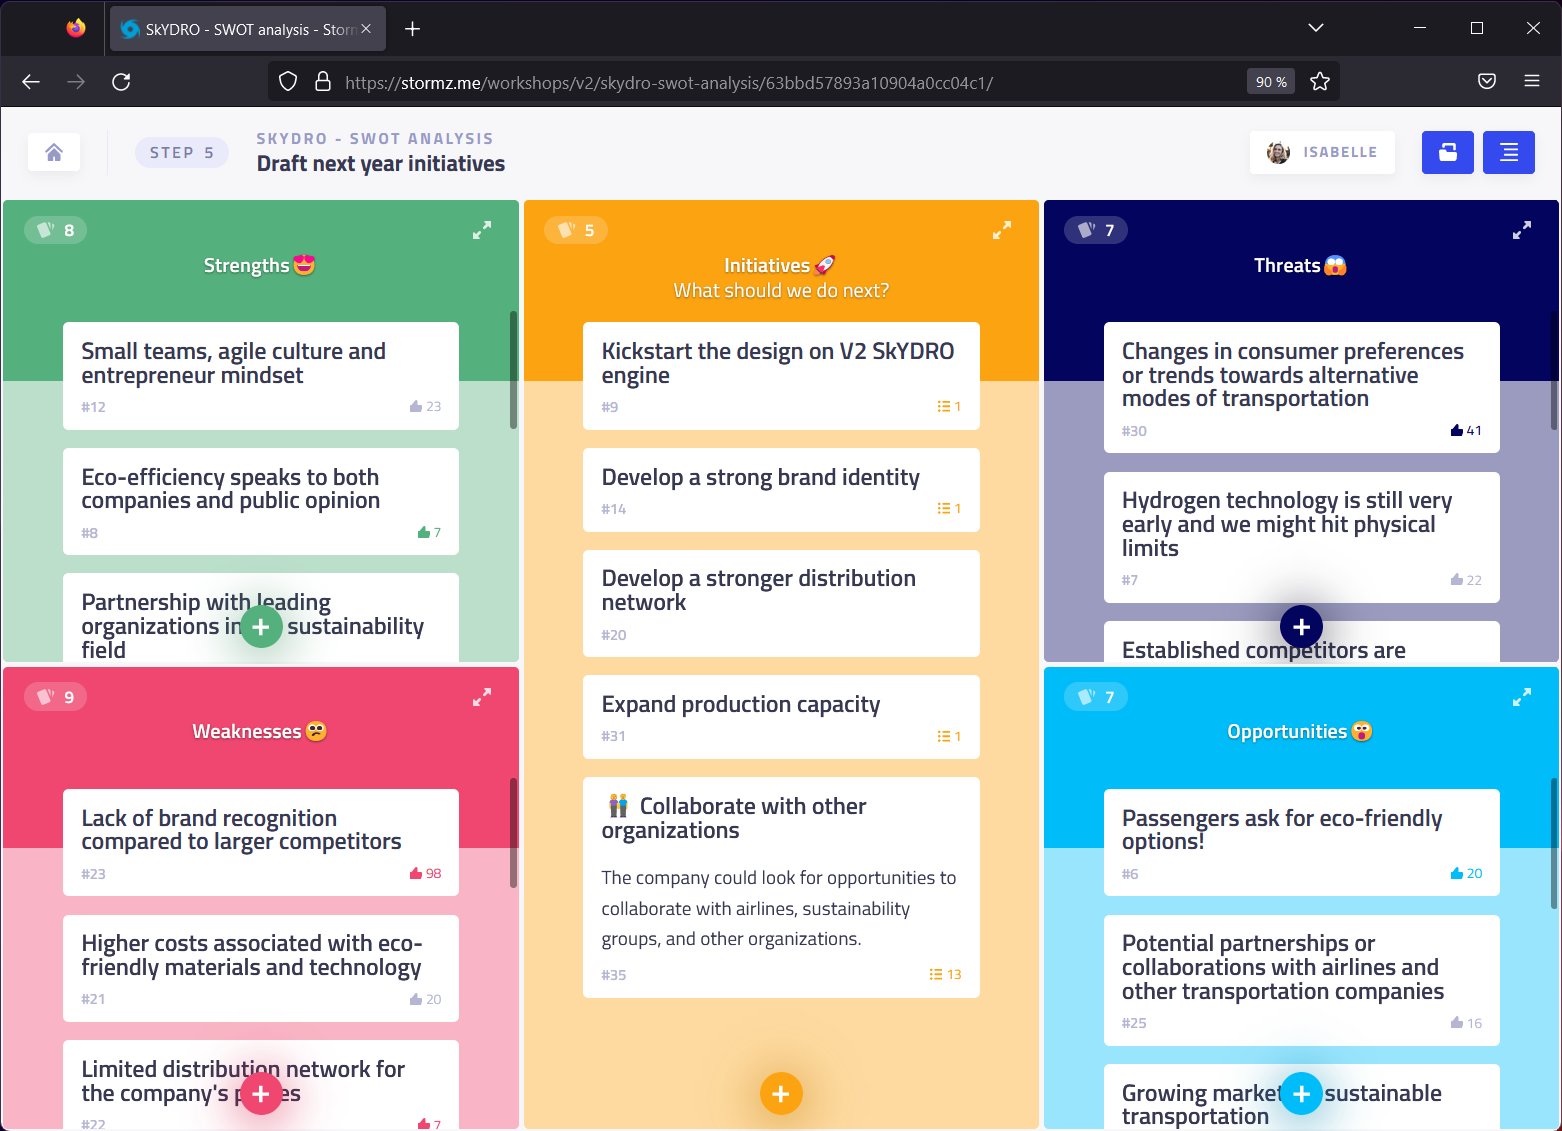
Task: Like the Potential partnerships card
Action: (1466, 1023)
